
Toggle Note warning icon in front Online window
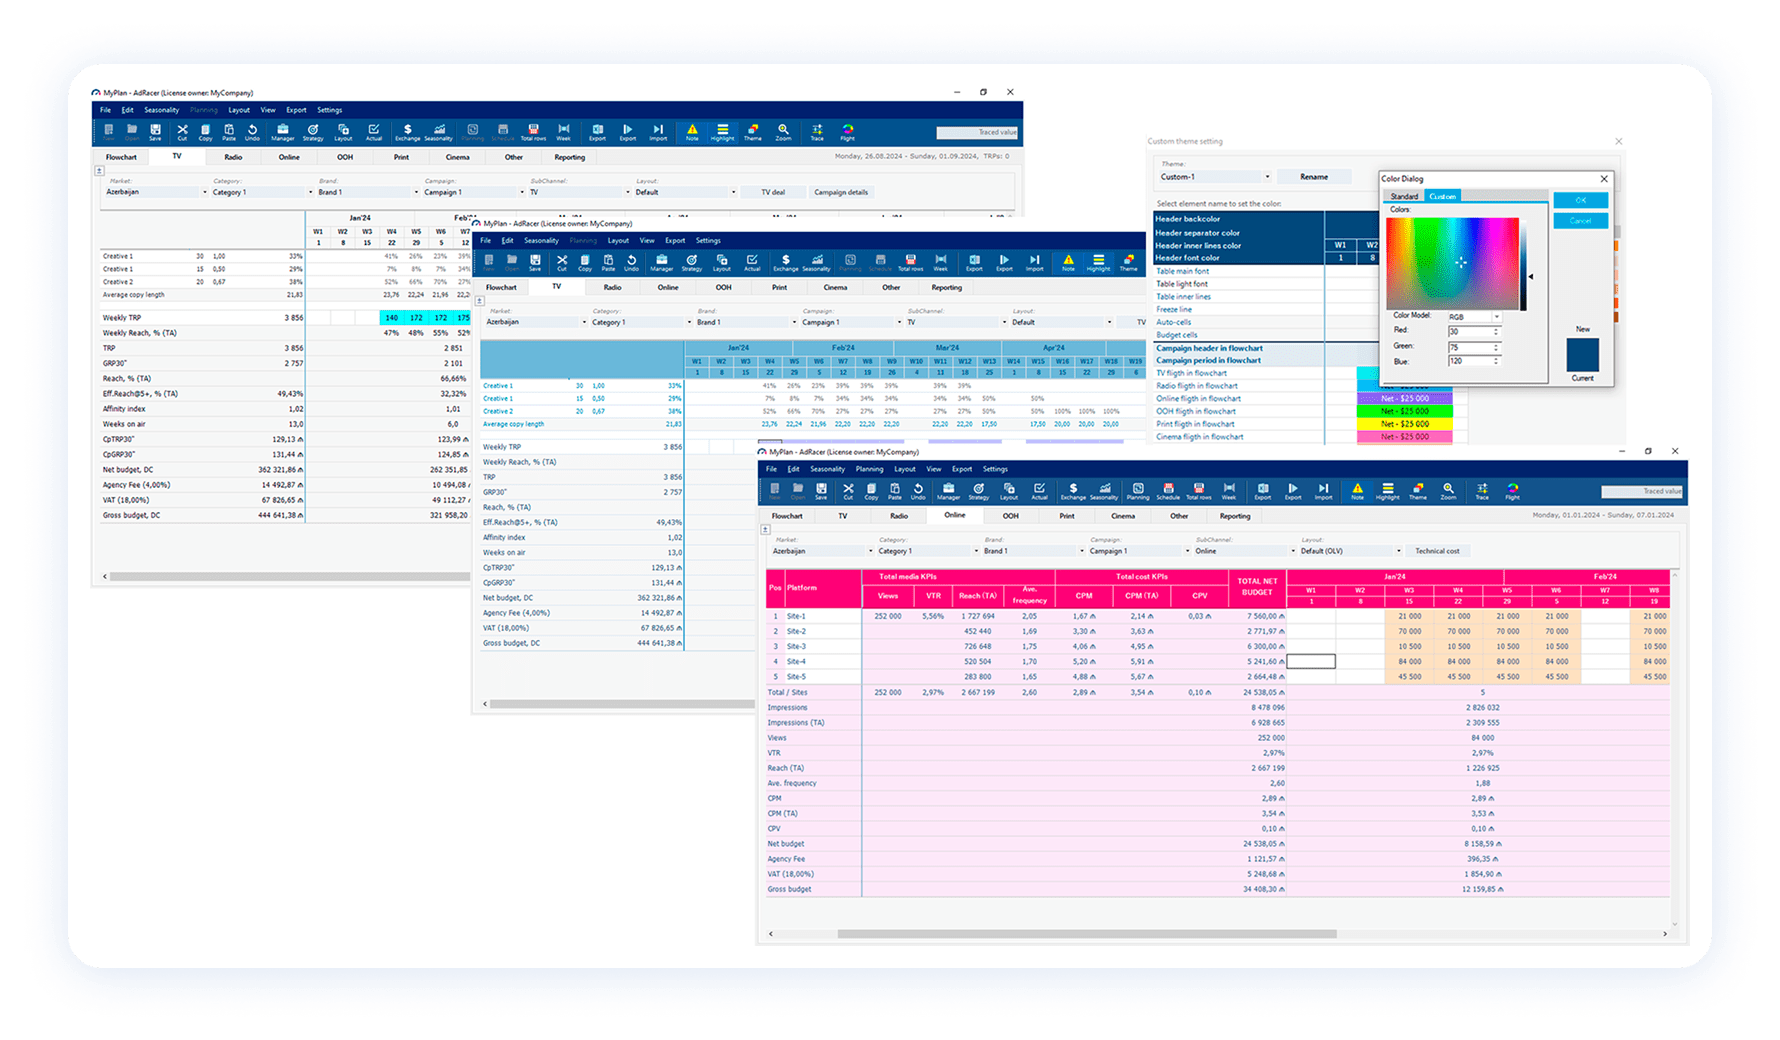pos(1357,490)
